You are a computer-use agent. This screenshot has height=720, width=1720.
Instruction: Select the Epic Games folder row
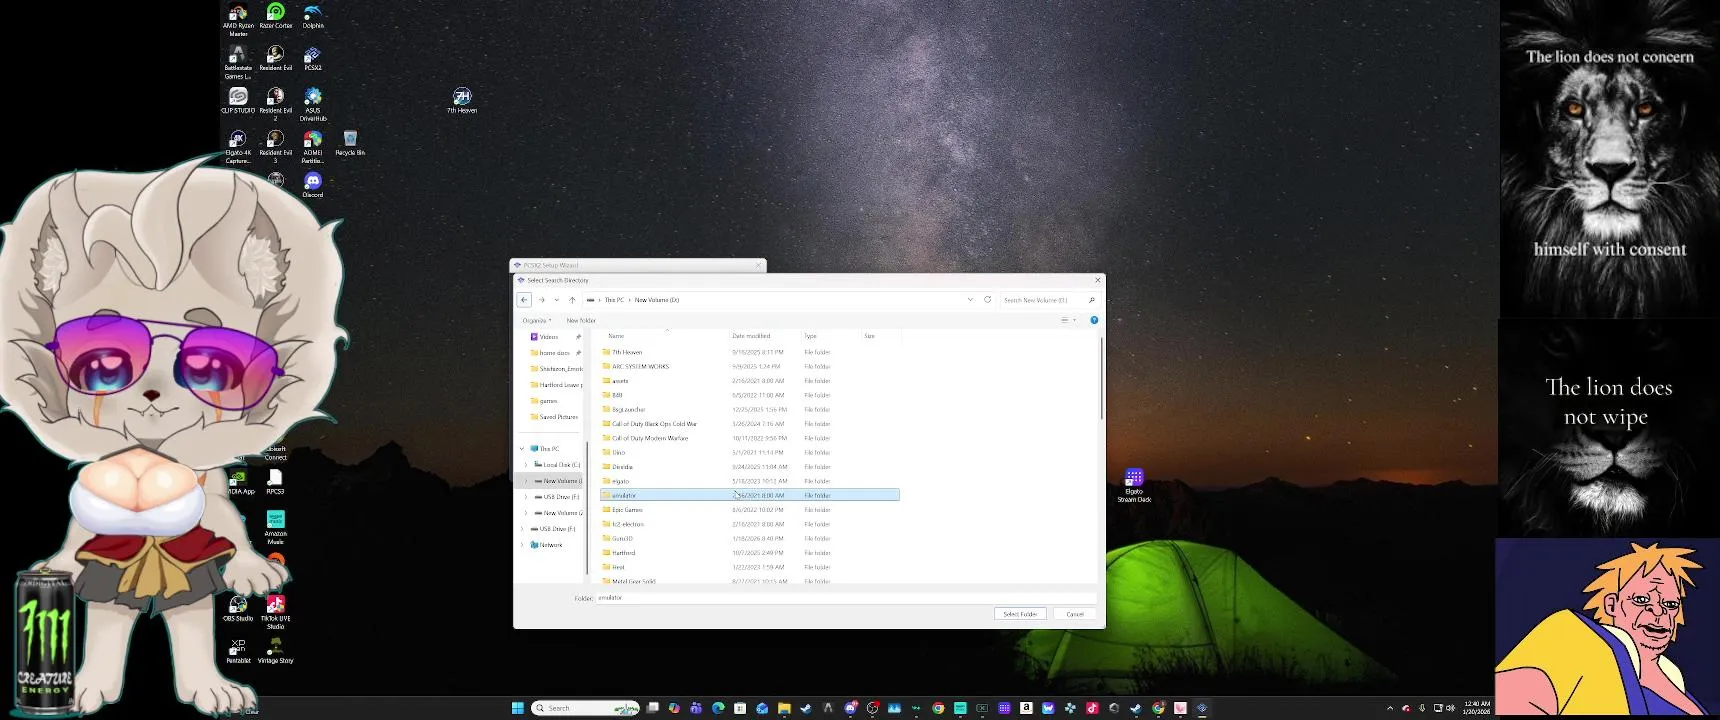[x=750, y=510]
